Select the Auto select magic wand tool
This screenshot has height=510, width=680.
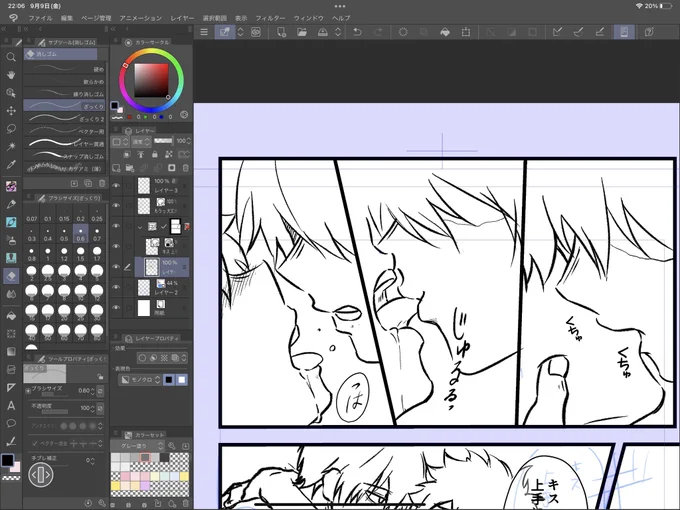point(11,146)
